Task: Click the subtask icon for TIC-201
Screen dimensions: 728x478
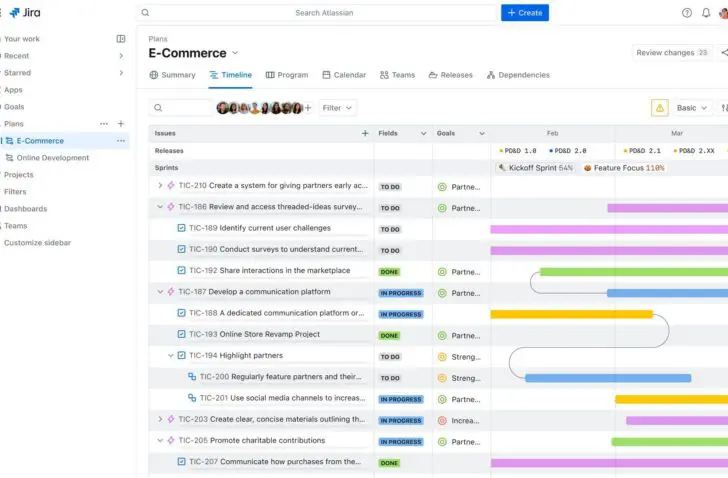Action: click(x=192, y=398)
